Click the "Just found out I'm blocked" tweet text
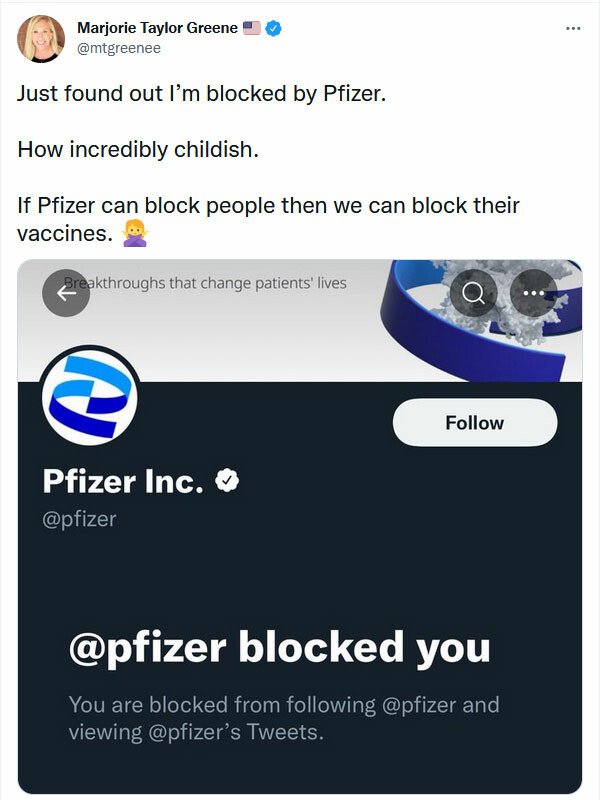Screen dimensions: 600x800 (x=201, y=94)
